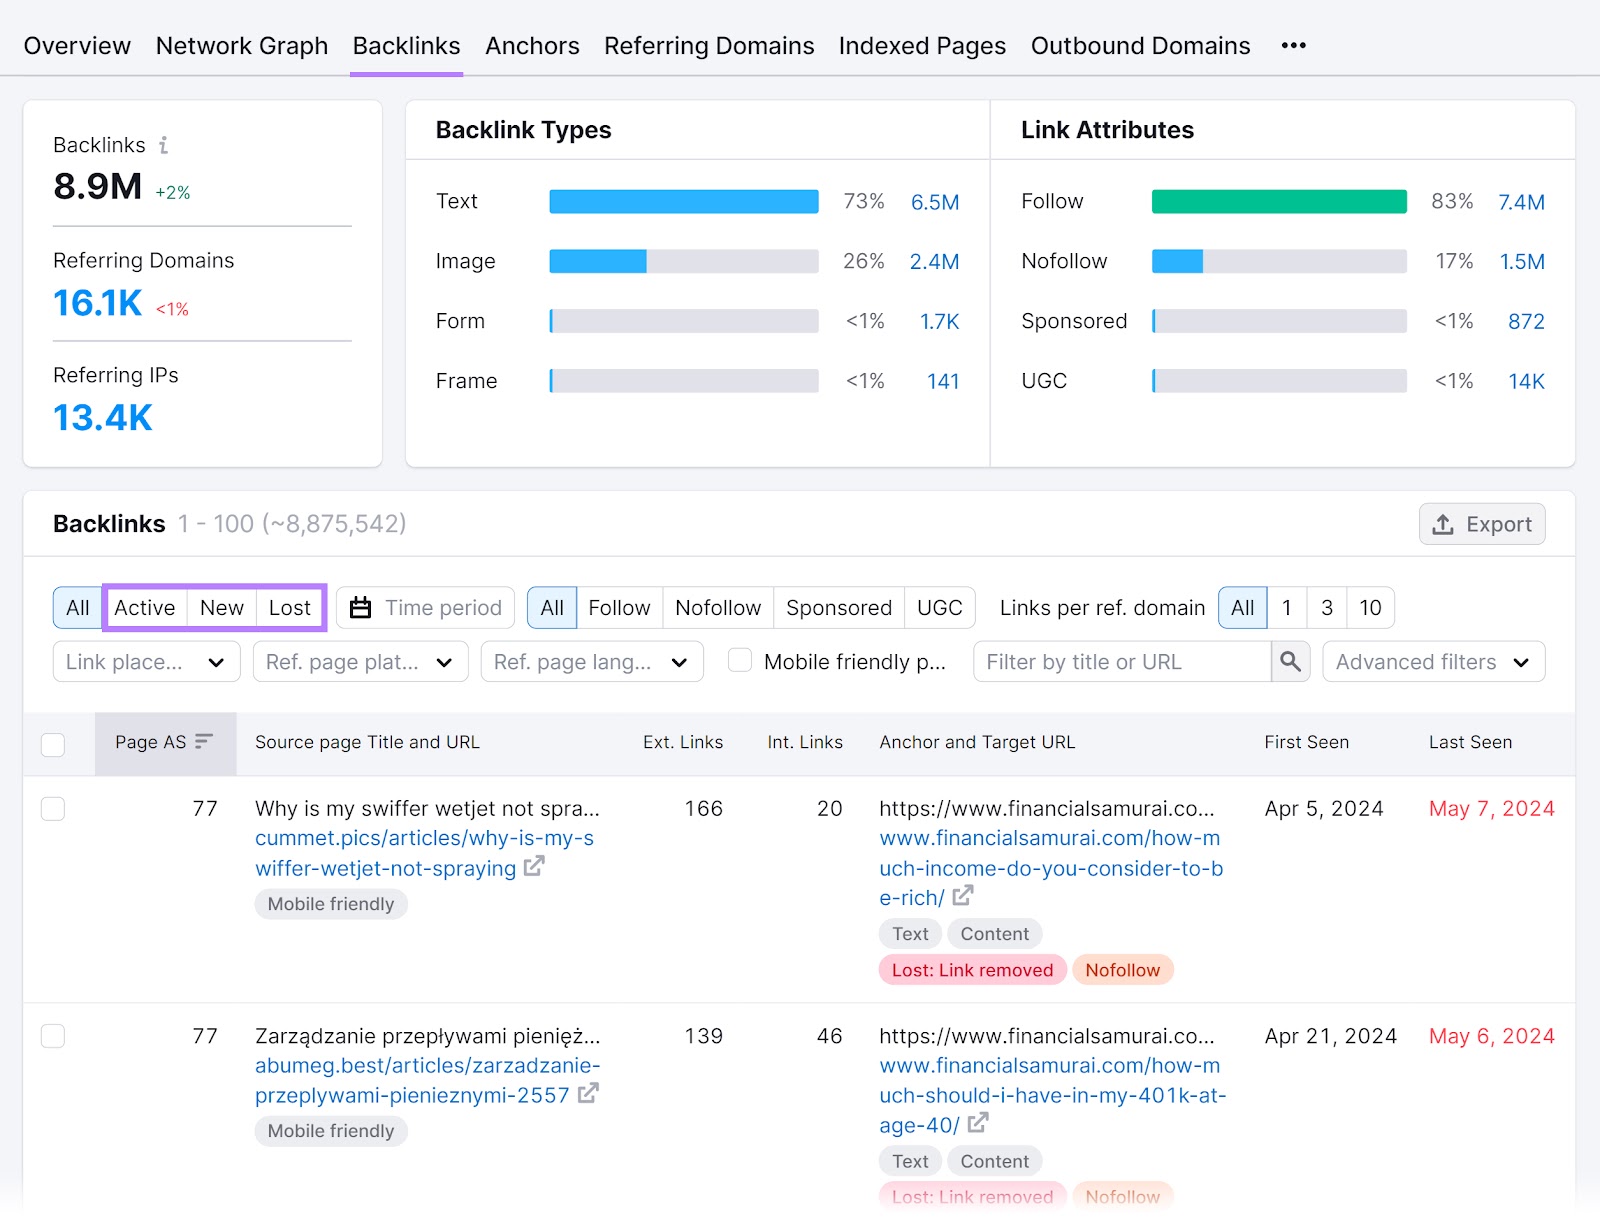Switch to the Anchors tab
The width and height of the screenshot is (1600, 1227).
pyautogui.click(x=532, y=45)
